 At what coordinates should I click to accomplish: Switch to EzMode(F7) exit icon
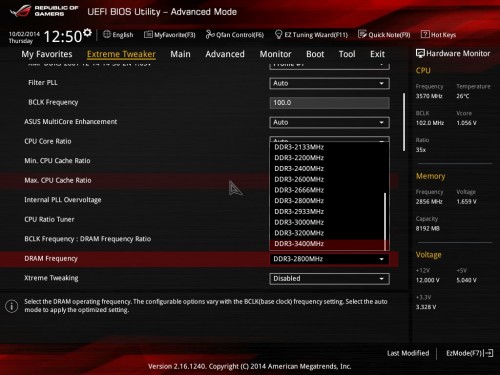click(489, 353)
